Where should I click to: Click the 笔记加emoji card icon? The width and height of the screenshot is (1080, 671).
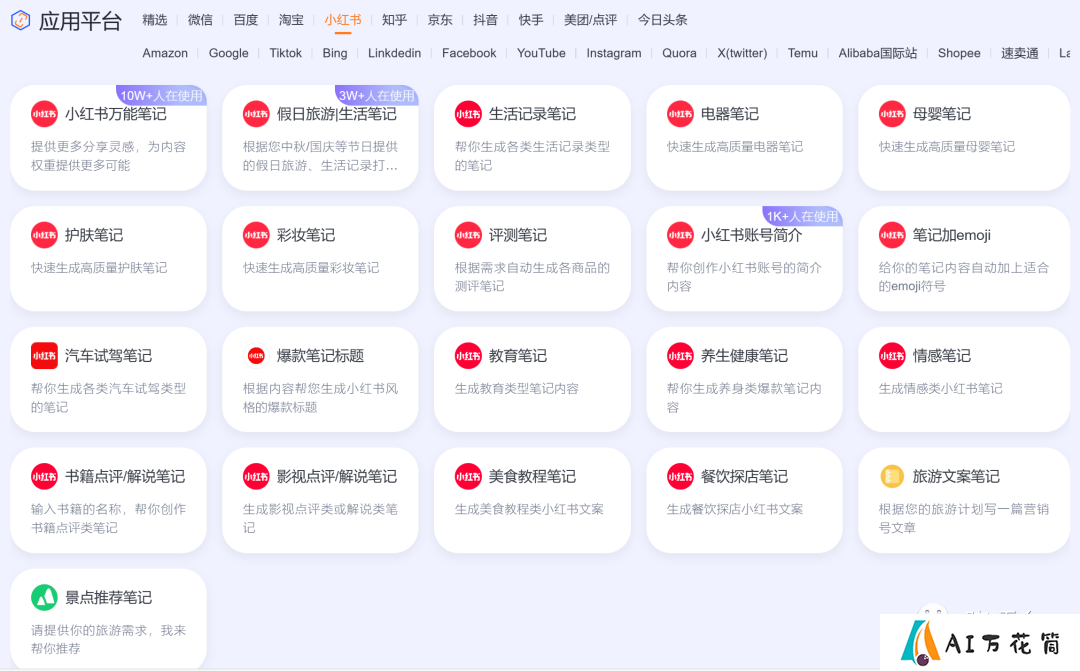pos(892,236)
